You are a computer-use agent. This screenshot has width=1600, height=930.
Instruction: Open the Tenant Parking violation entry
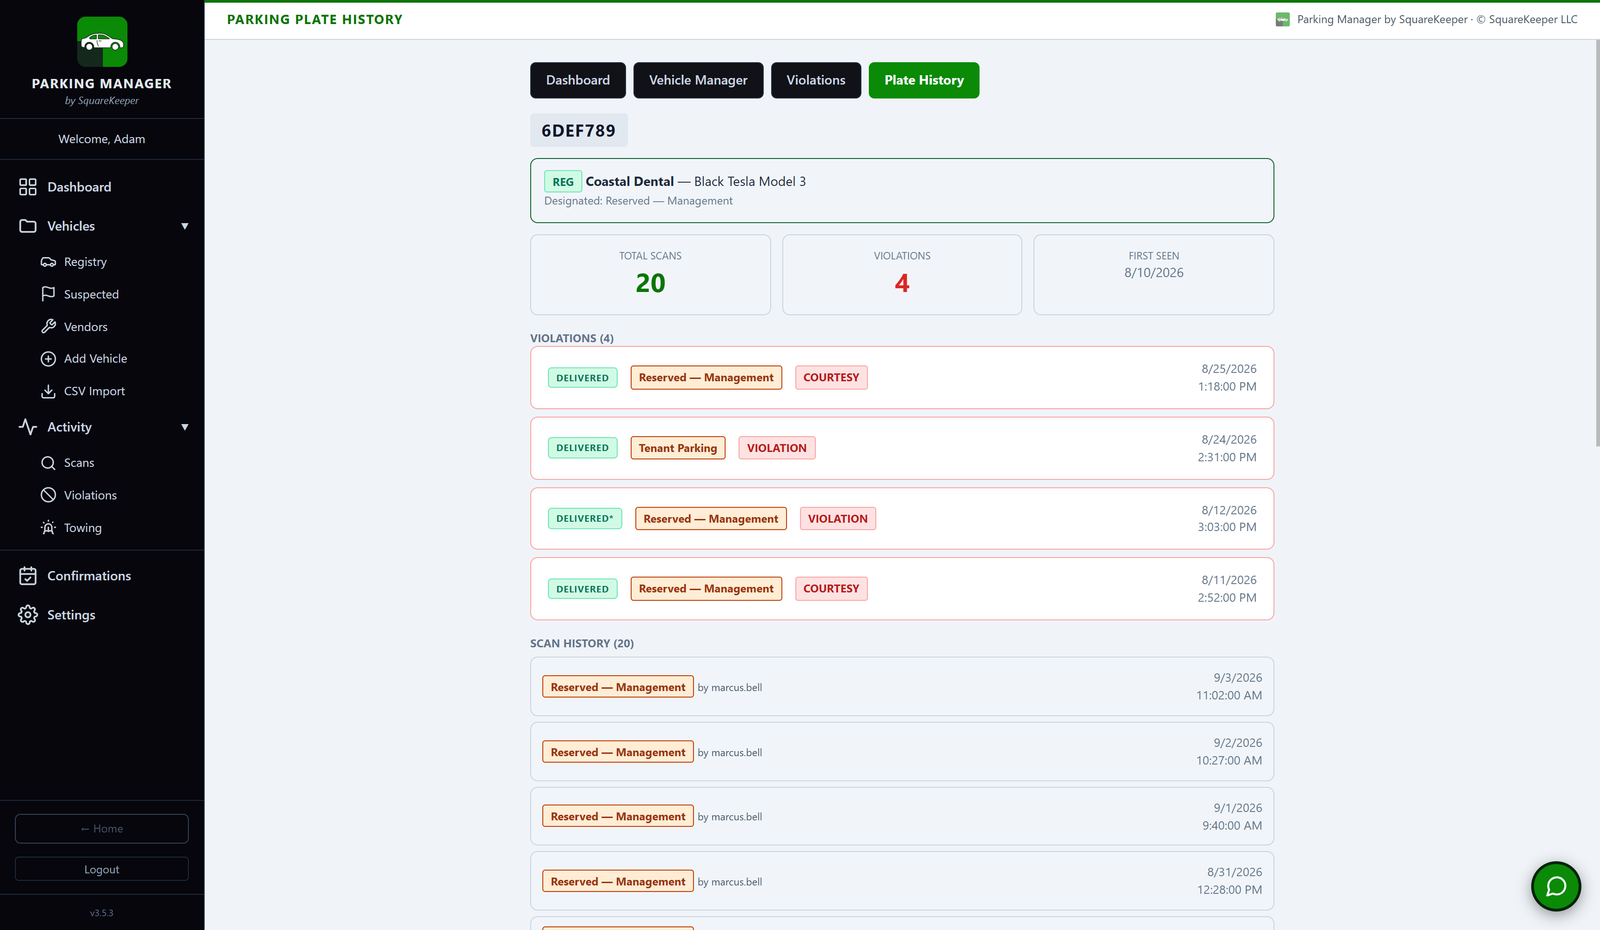(x=902, y=448)
